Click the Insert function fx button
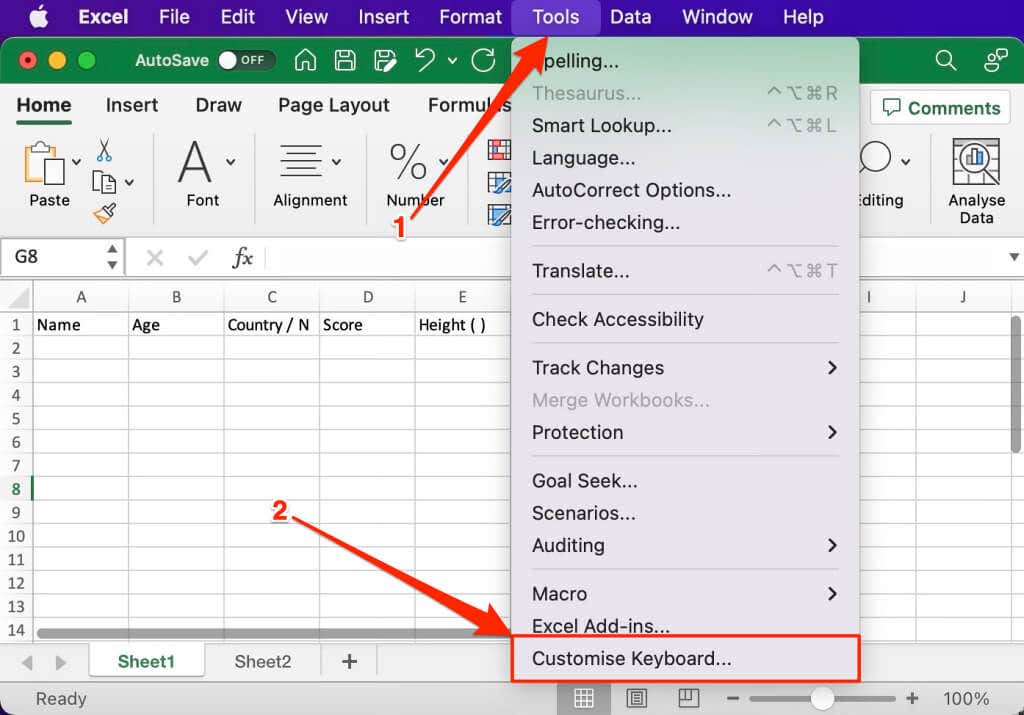 pos(243,257)
